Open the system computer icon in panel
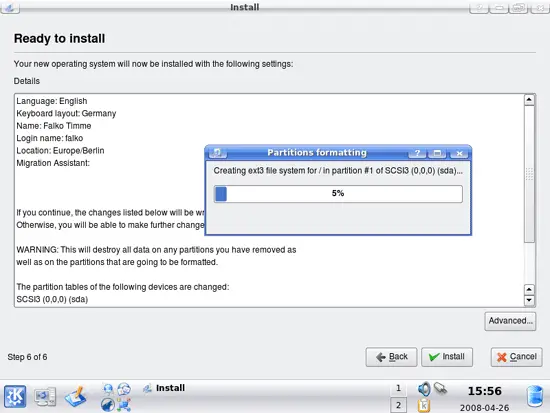 45,397
